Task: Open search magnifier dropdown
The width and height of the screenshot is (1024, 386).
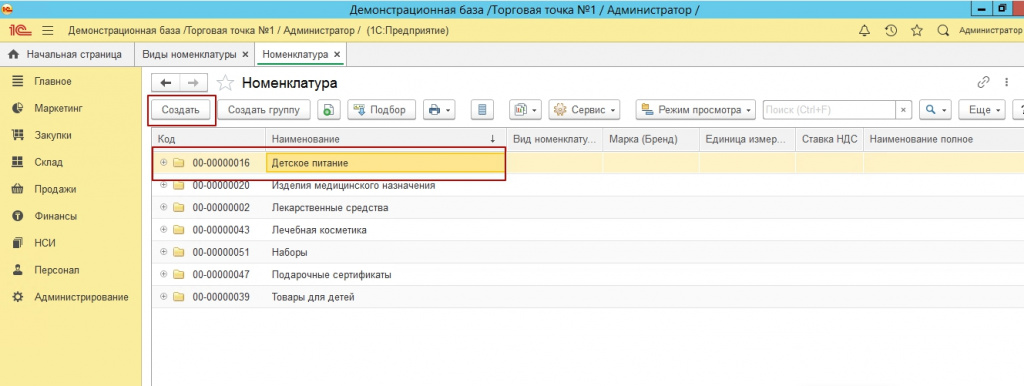Action: pos(935,110)
